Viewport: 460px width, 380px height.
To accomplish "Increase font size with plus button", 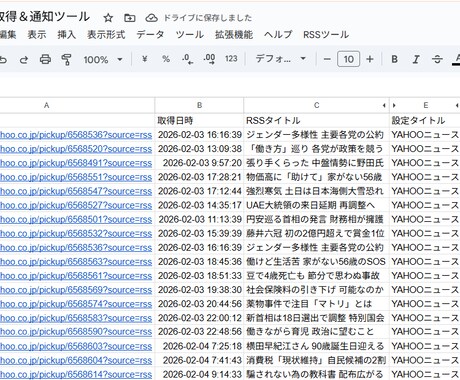I will tap(370, 59).
